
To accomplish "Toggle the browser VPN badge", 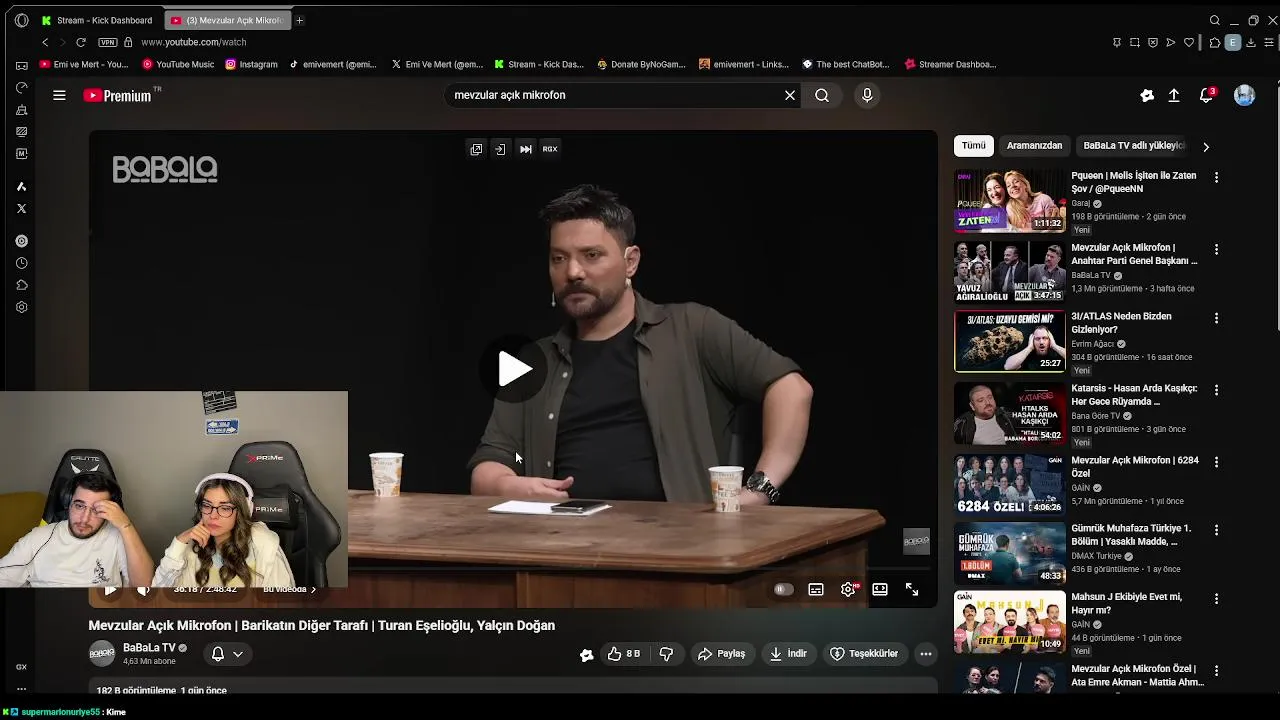I will pos(108,42).
